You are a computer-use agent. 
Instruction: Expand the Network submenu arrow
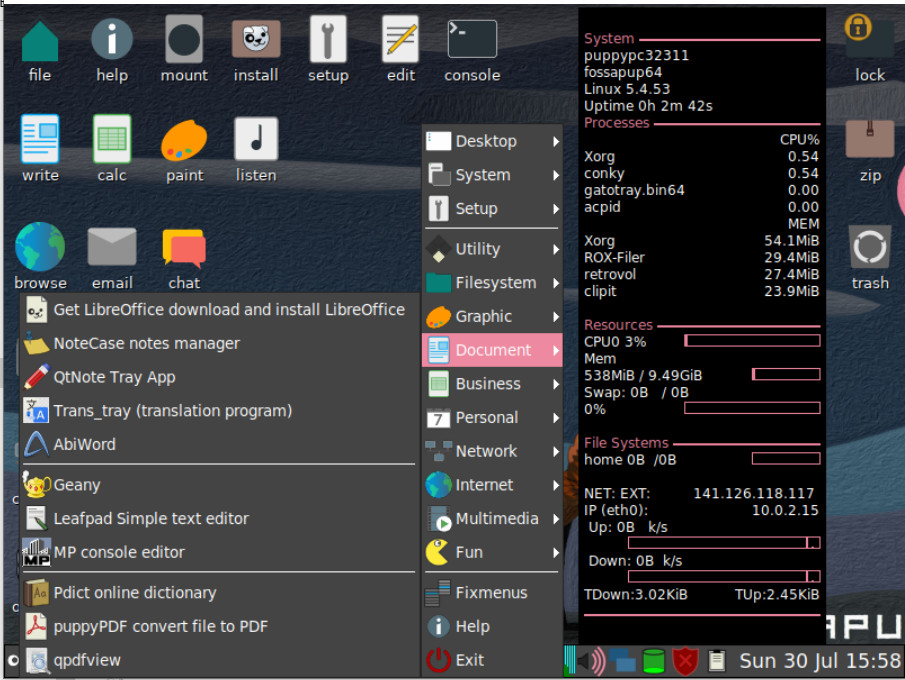click(x=556, y=451)
